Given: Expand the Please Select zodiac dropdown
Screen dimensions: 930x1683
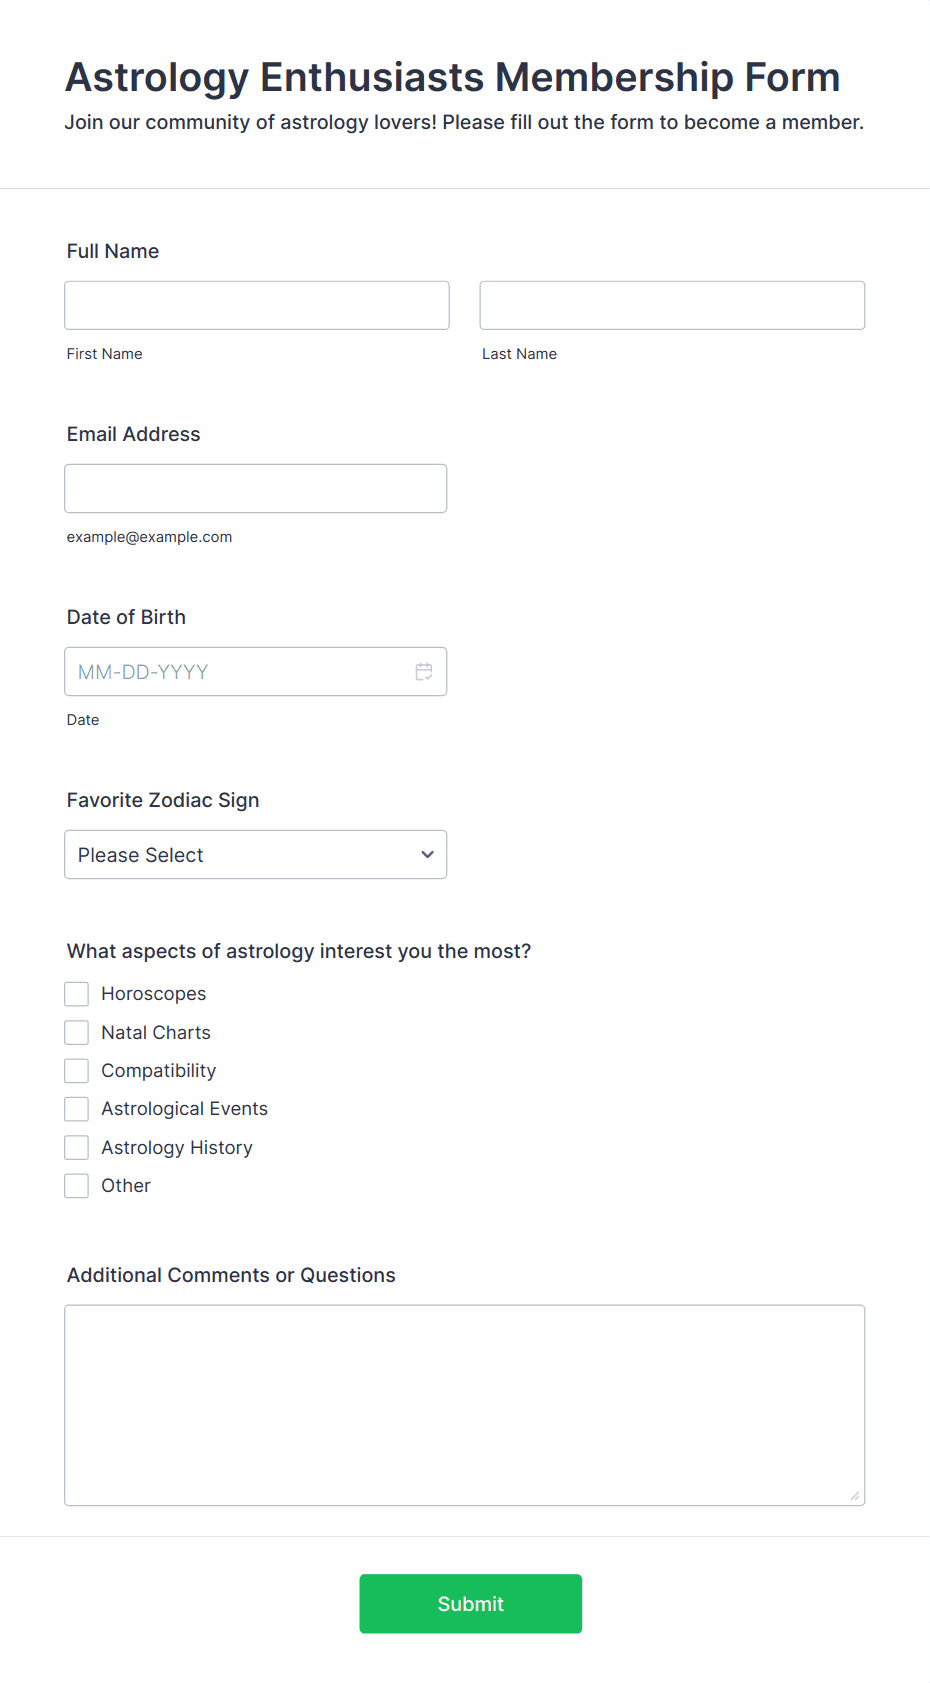Looking at the screenshot, I should coord(256,855).
